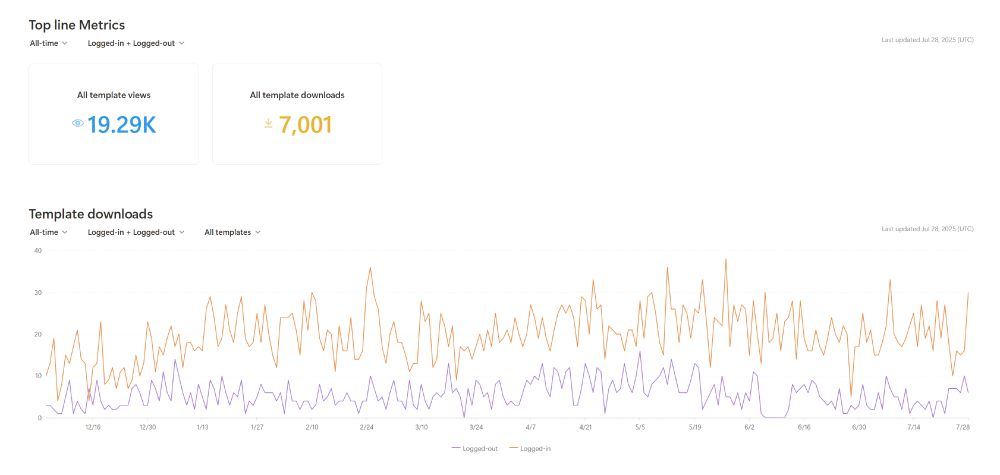Click the 2/24 x-axis label
Viewport: 1000px width, 475px height.
point(367,427)
